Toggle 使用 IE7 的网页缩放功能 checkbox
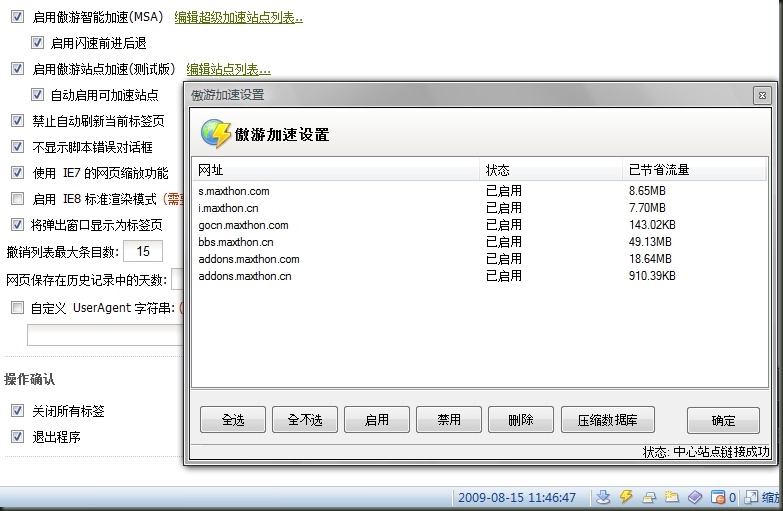783x511 pixels. coord(17,172)
